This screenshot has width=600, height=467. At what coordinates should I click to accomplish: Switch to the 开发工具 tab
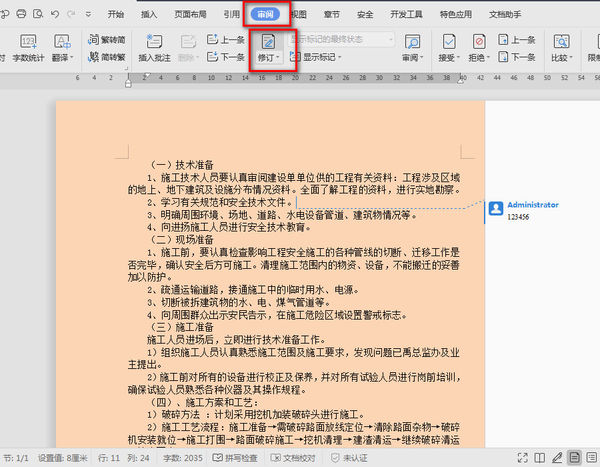406,15
